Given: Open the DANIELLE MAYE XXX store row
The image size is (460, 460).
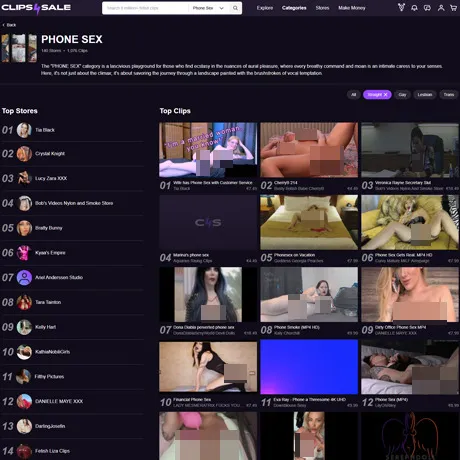Looking at the screenshot, I should 73,401.
